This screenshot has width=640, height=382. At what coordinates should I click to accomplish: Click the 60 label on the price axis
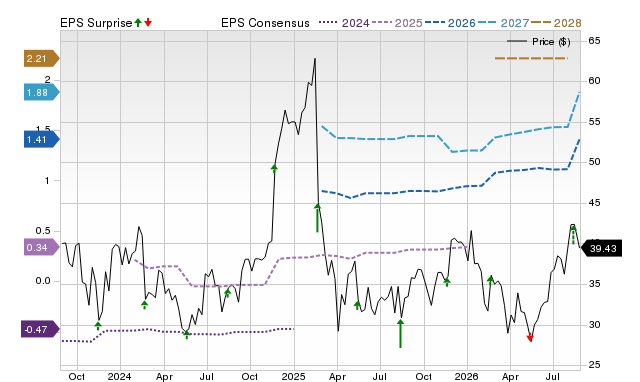[595, 81]
